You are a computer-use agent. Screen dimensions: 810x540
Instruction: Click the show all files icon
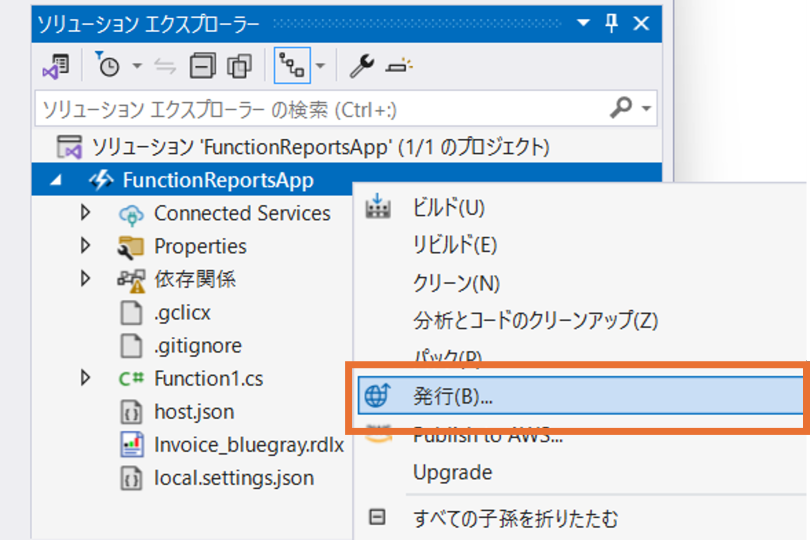point(239,66)
